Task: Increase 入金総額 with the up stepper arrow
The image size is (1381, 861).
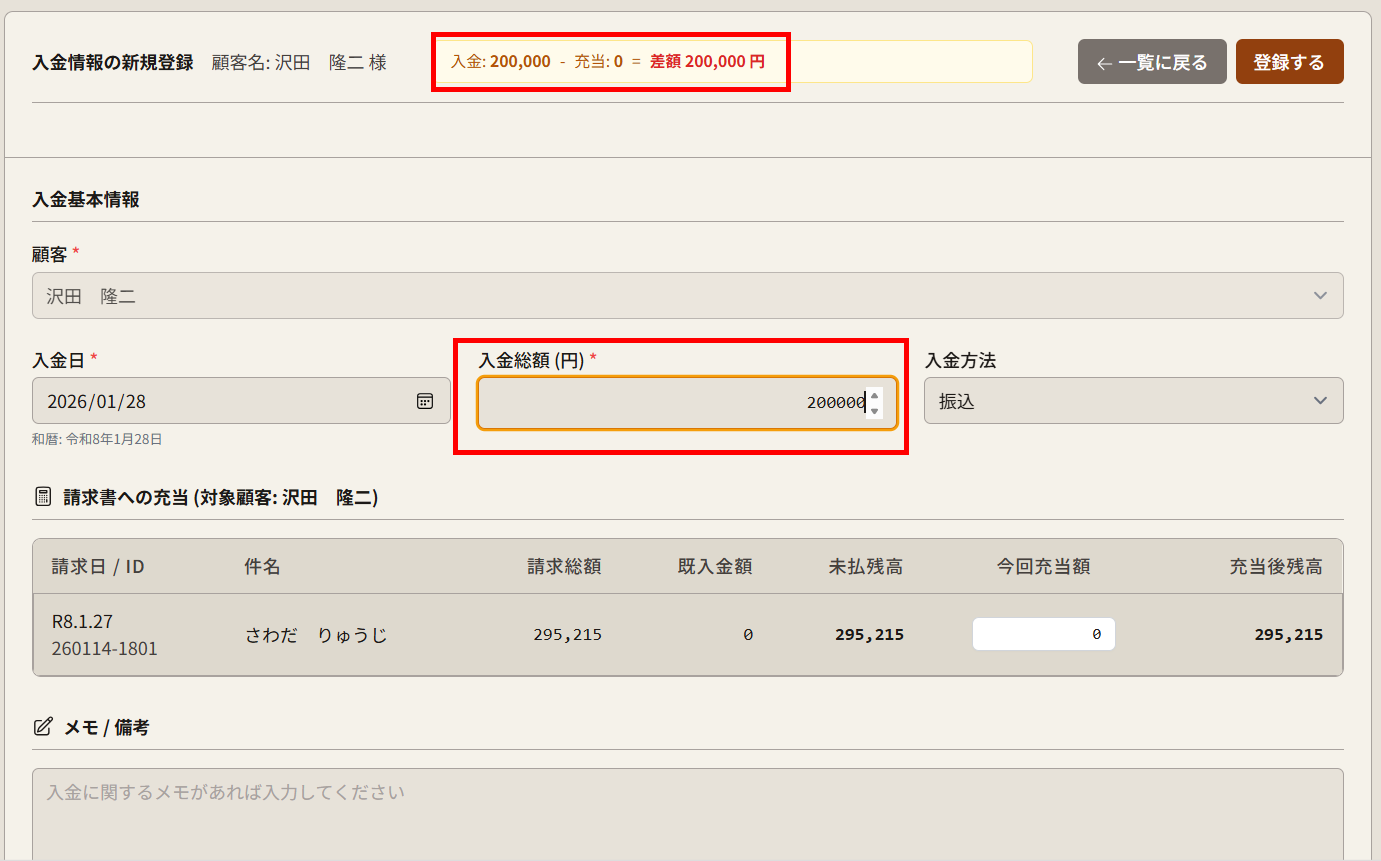Action: [x=875, y=395]
